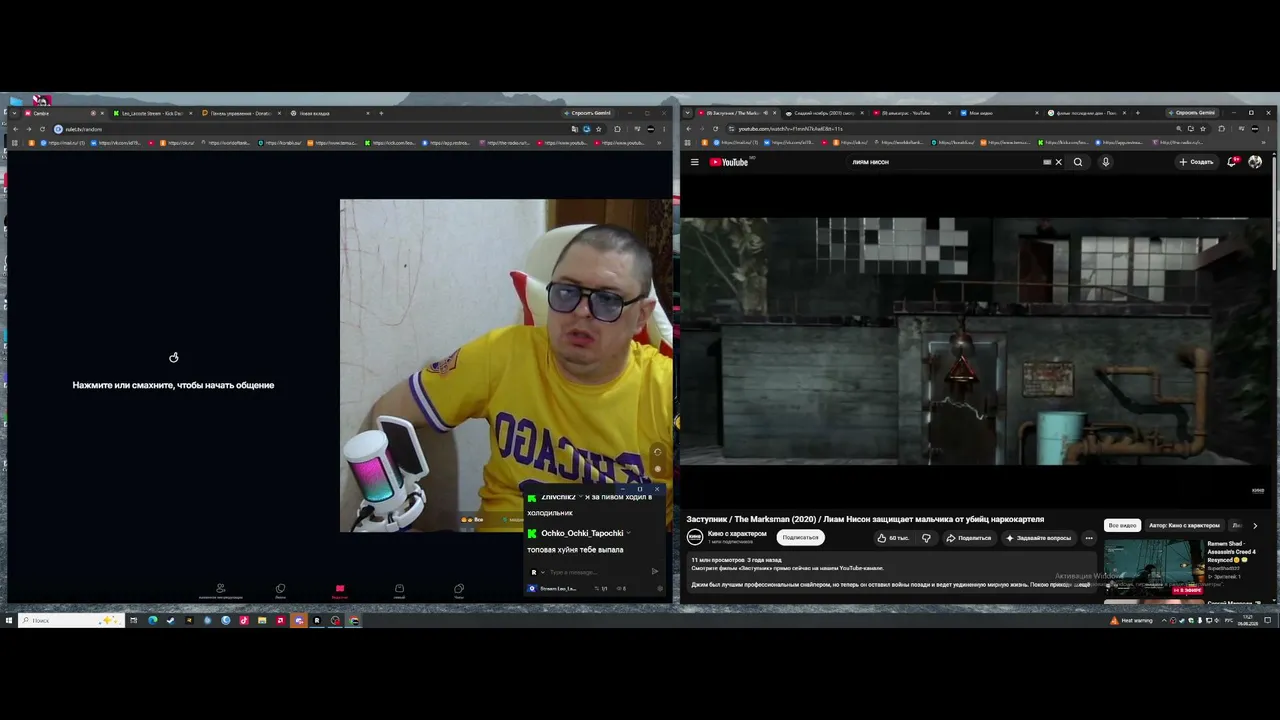Image resolution: width=1280 pixels, height=720 pixels.
Task: Click Спросить Gemini in the YouTube window
Action: 1191,113
